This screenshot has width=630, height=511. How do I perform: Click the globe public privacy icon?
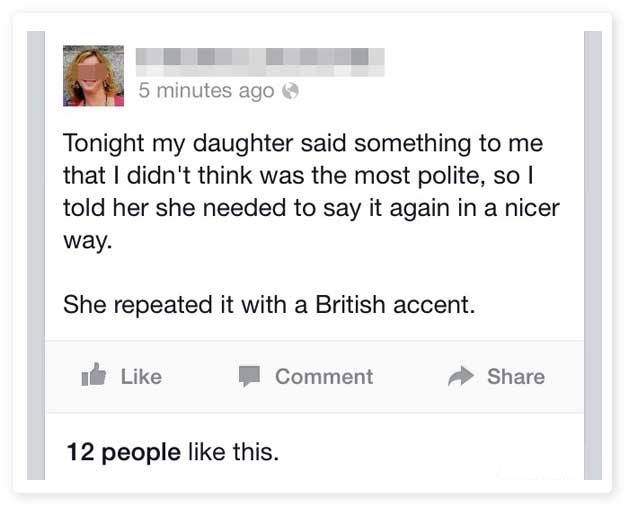(x=291, y=91)
